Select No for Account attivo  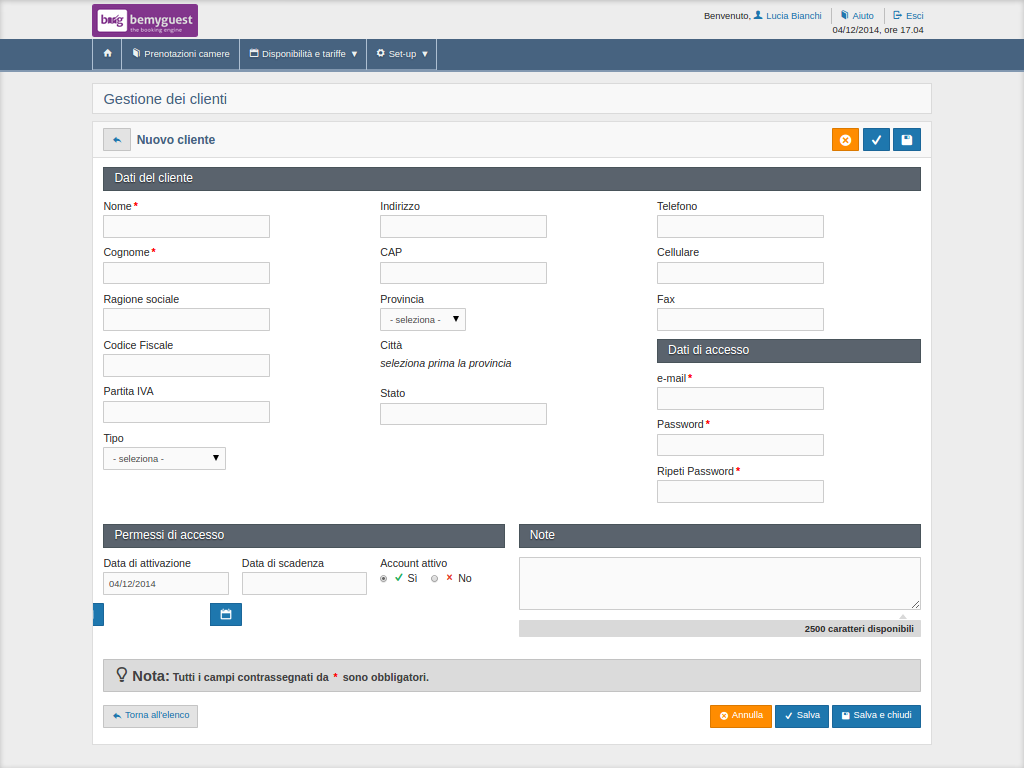tap(434, 579)
